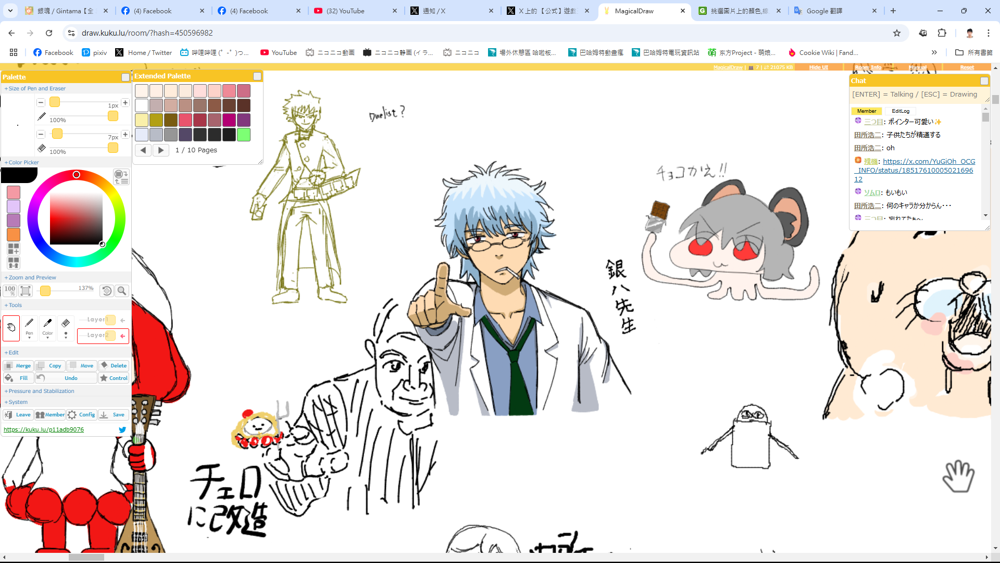
Task: Click the Delete button in Edit
Action: pos(114,365)
